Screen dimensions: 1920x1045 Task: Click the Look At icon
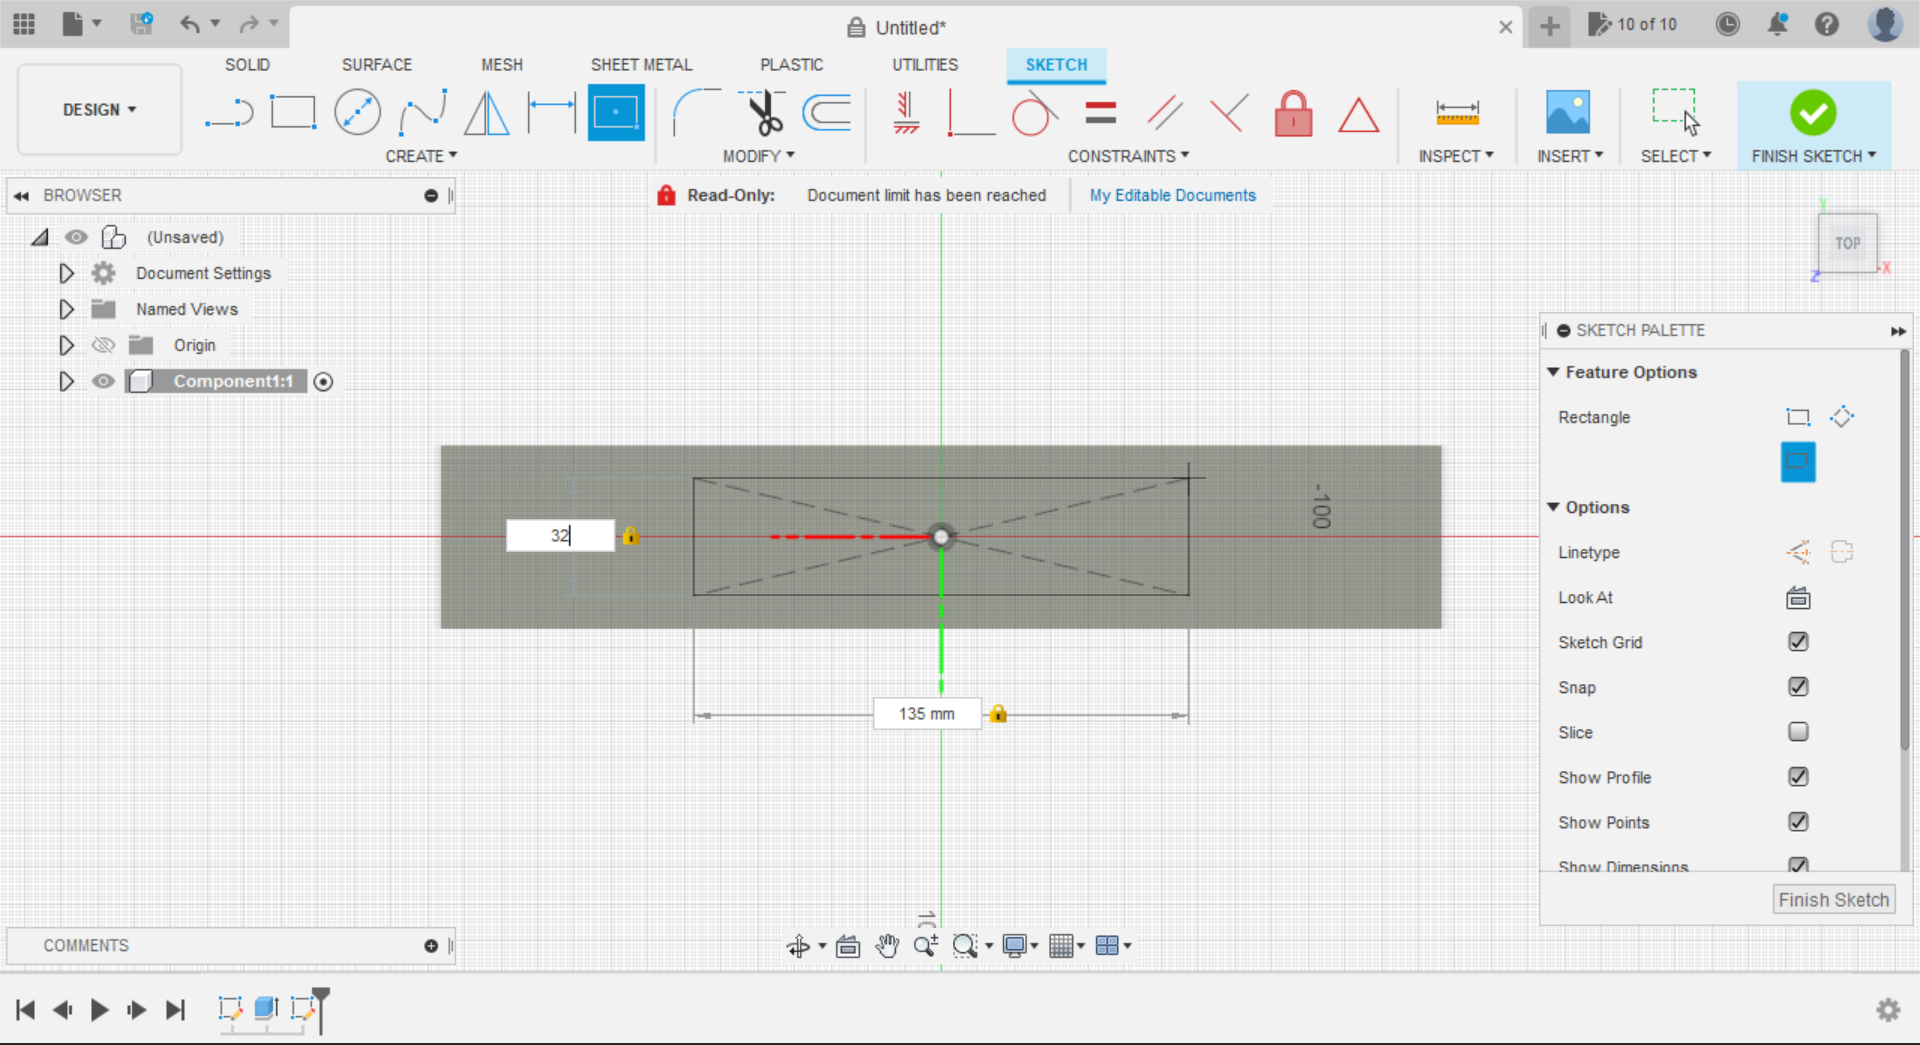(x=1797, y=597)
